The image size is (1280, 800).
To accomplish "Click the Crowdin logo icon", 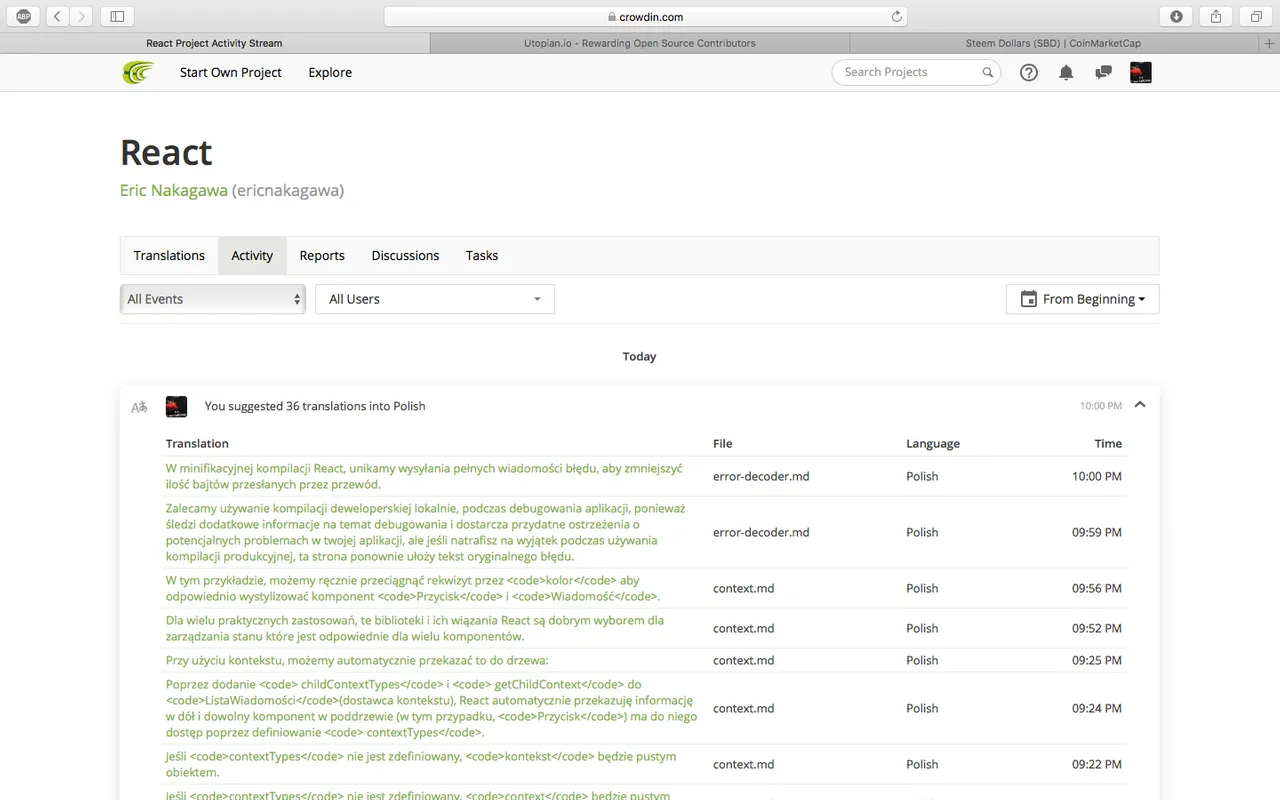I will (138, 72).
